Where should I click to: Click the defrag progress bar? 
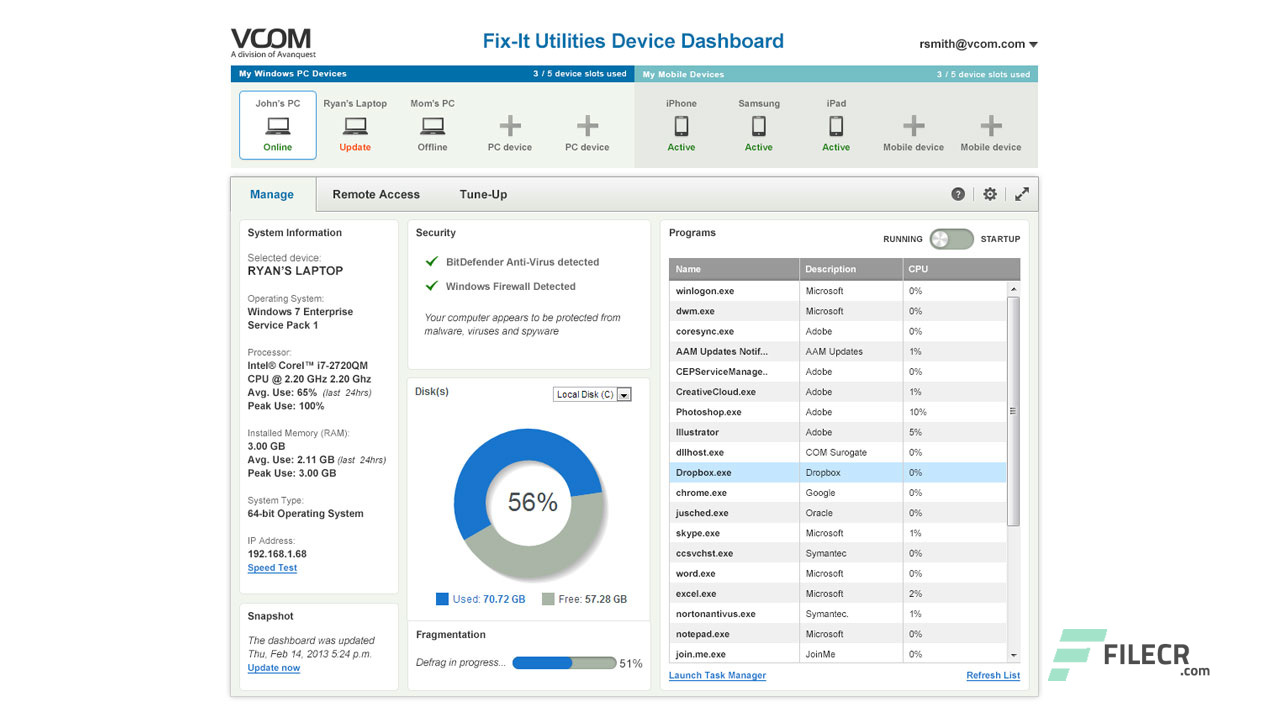tap(565, 663)
